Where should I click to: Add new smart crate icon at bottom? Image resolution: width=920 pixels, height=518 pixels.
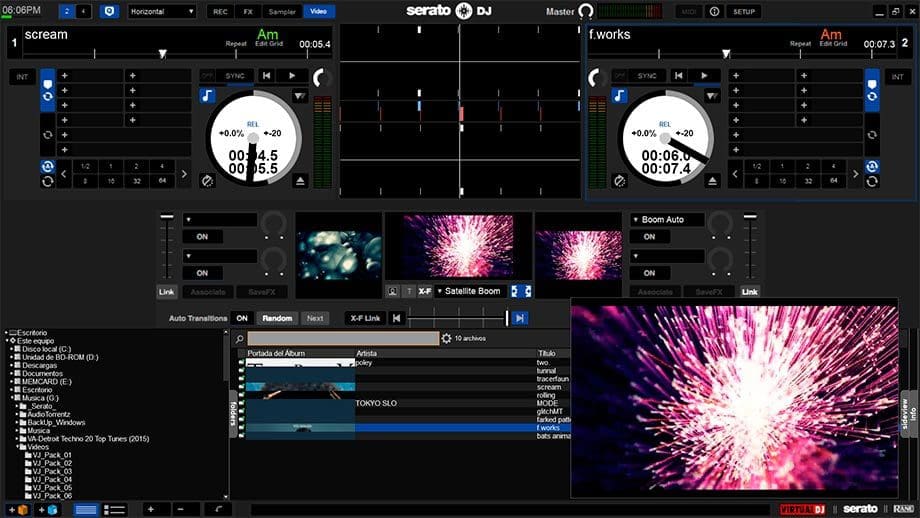pyautogui.click(x=48, y=509)
